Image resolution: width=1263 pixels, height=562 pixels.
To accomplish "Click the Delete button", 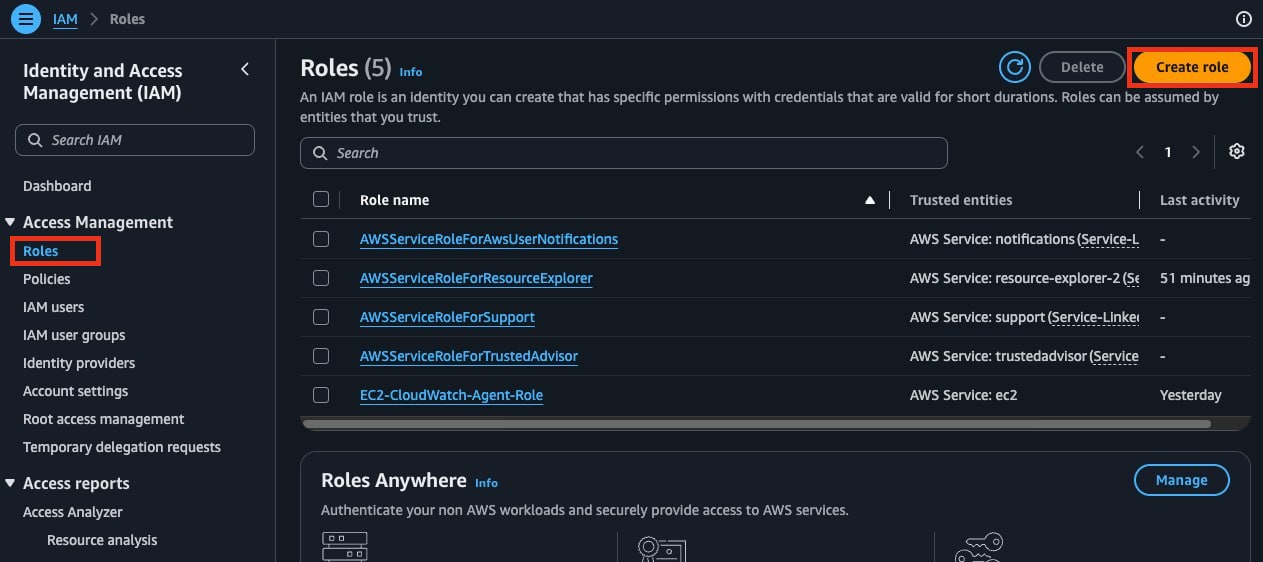I will 1082,67.
